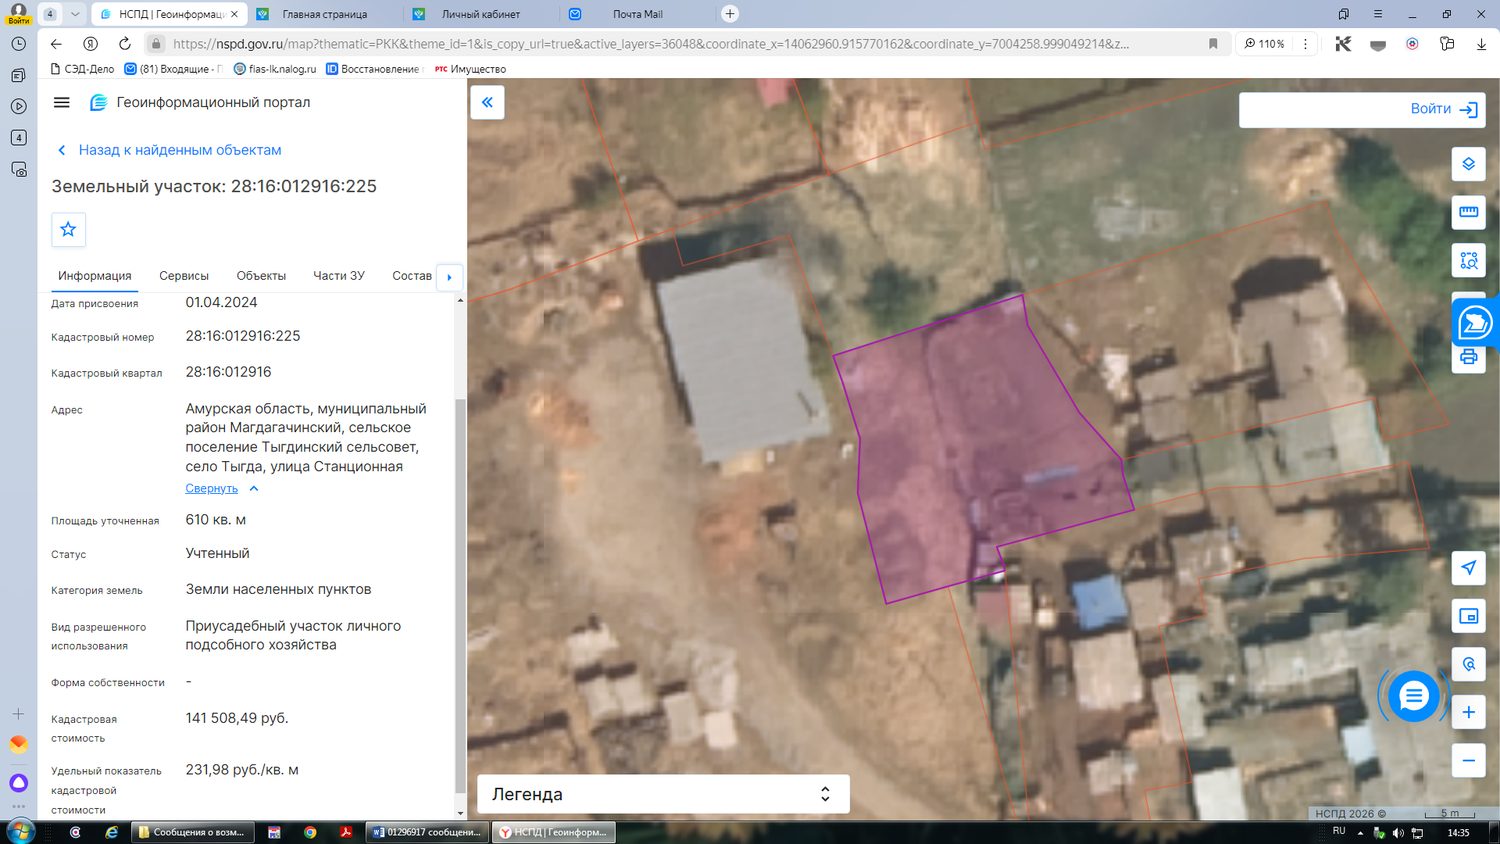Print the current map view
Screen dimensions: 1500x844
pos(1468,357)
